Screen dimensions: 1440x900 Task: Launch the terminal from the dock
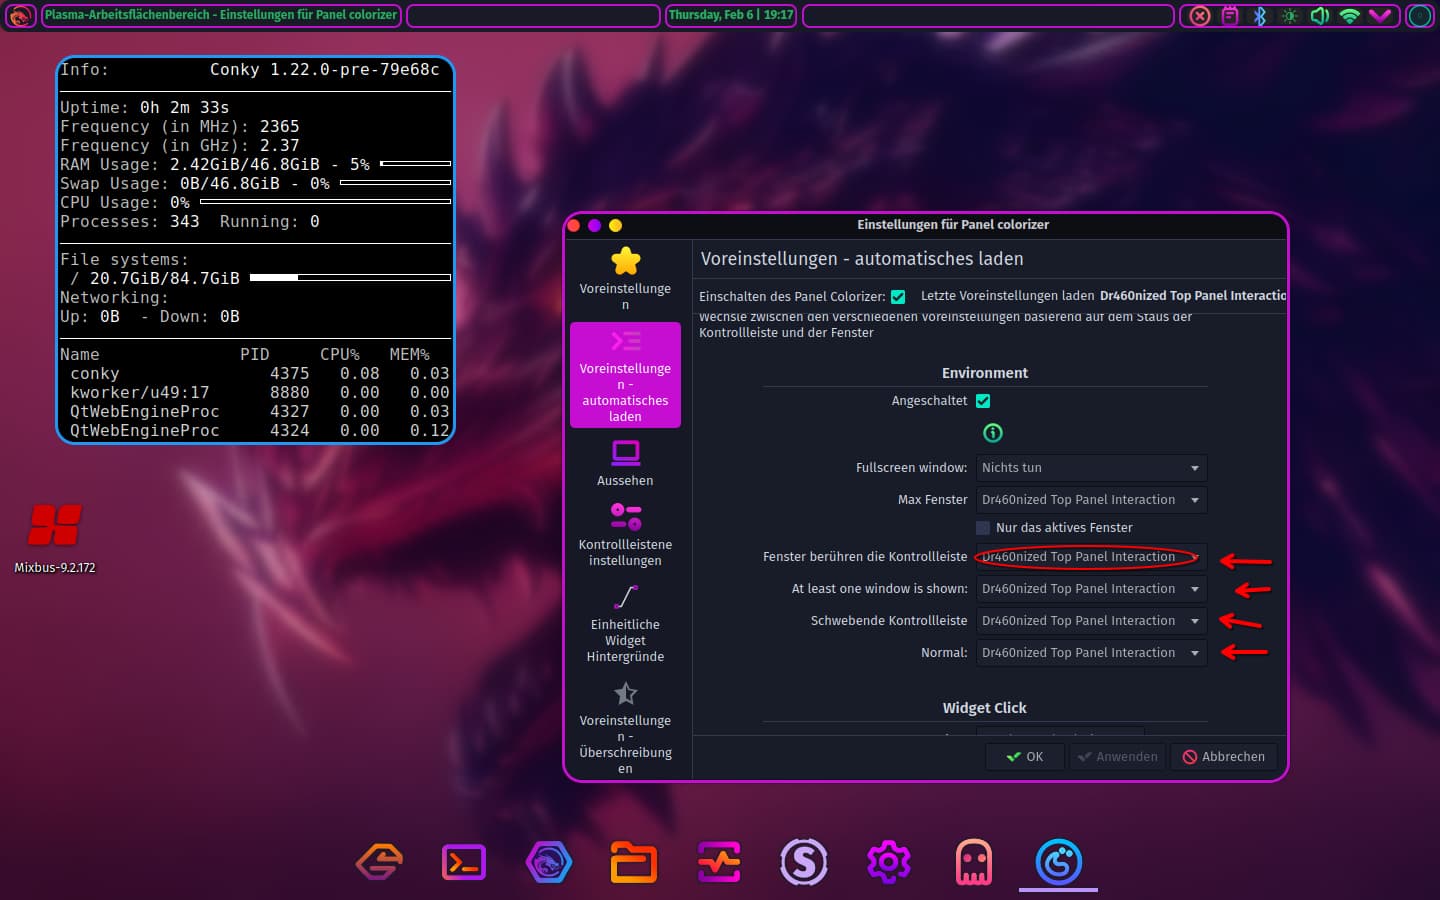click(x=464, y=861)
